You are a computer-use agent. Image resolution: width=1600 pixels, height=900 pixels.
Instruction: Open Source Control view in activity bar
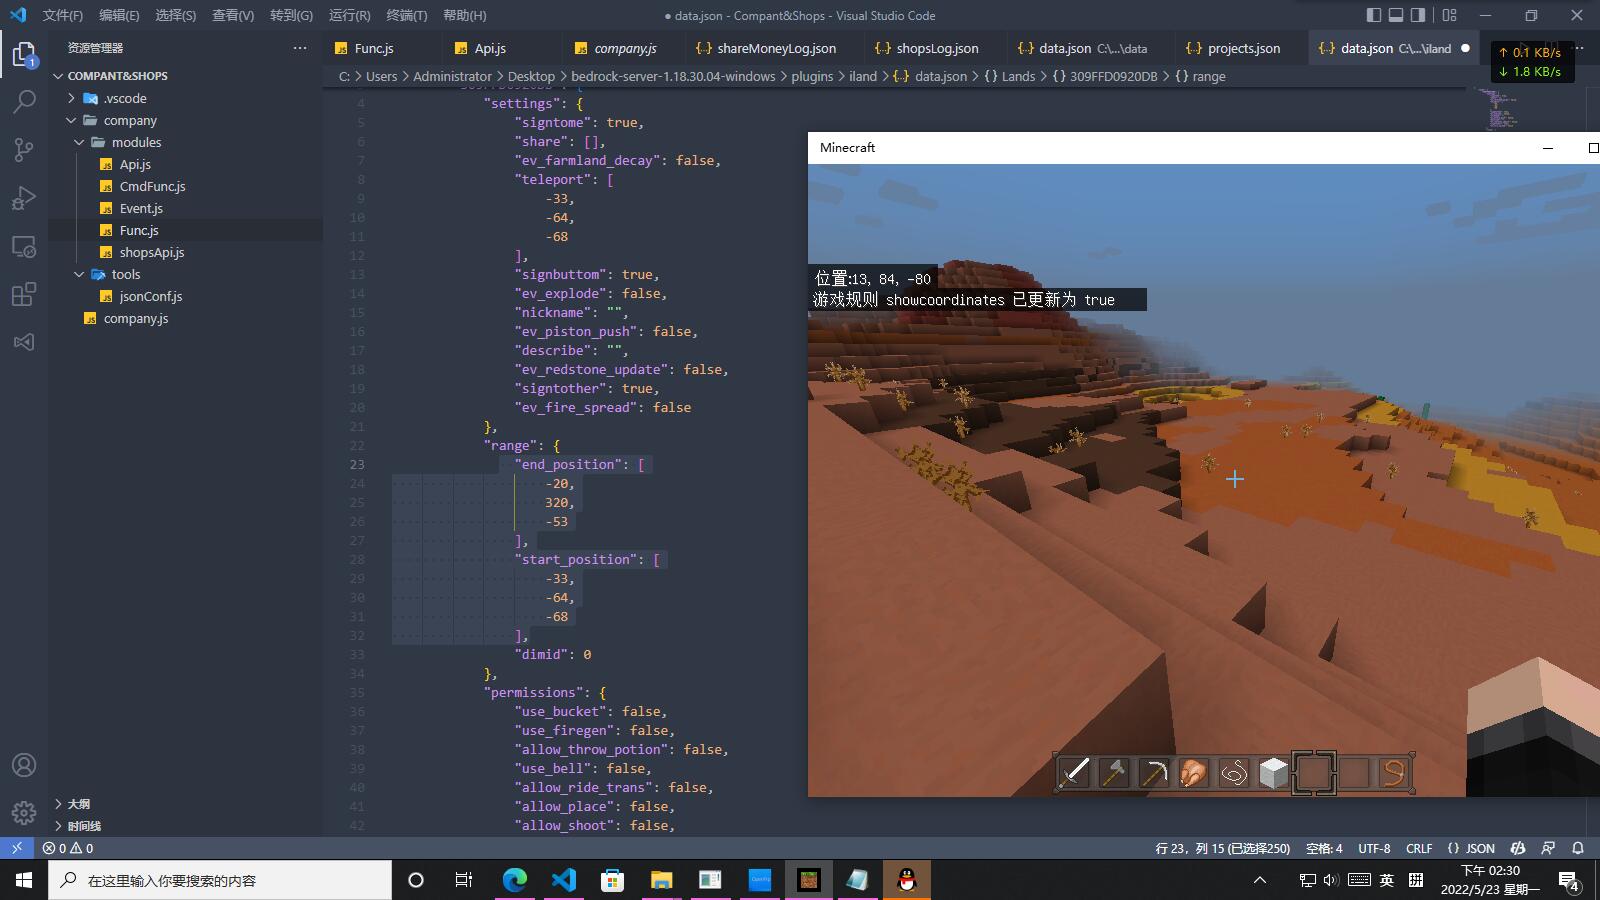(x=24, y=150)
